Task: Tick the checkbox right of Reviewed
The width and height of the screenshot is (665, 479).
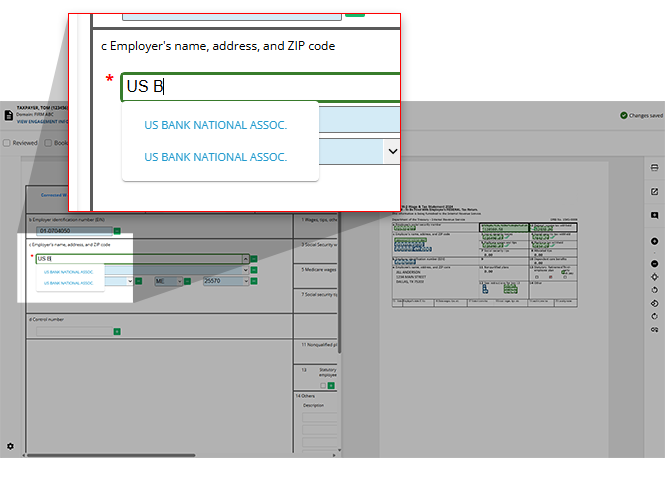Action: (x=48, y=143)
